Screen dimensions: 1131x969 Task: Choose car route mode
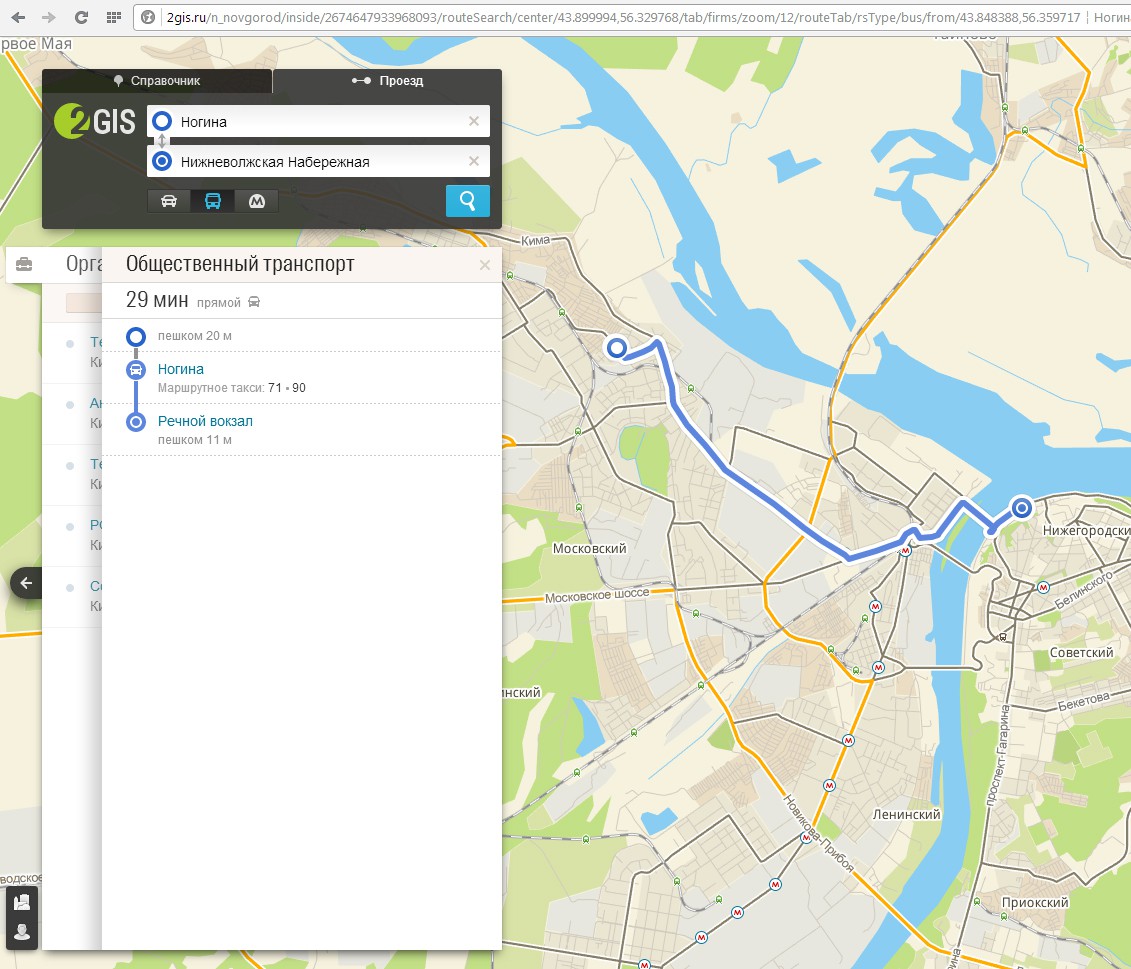coord(169,201)
